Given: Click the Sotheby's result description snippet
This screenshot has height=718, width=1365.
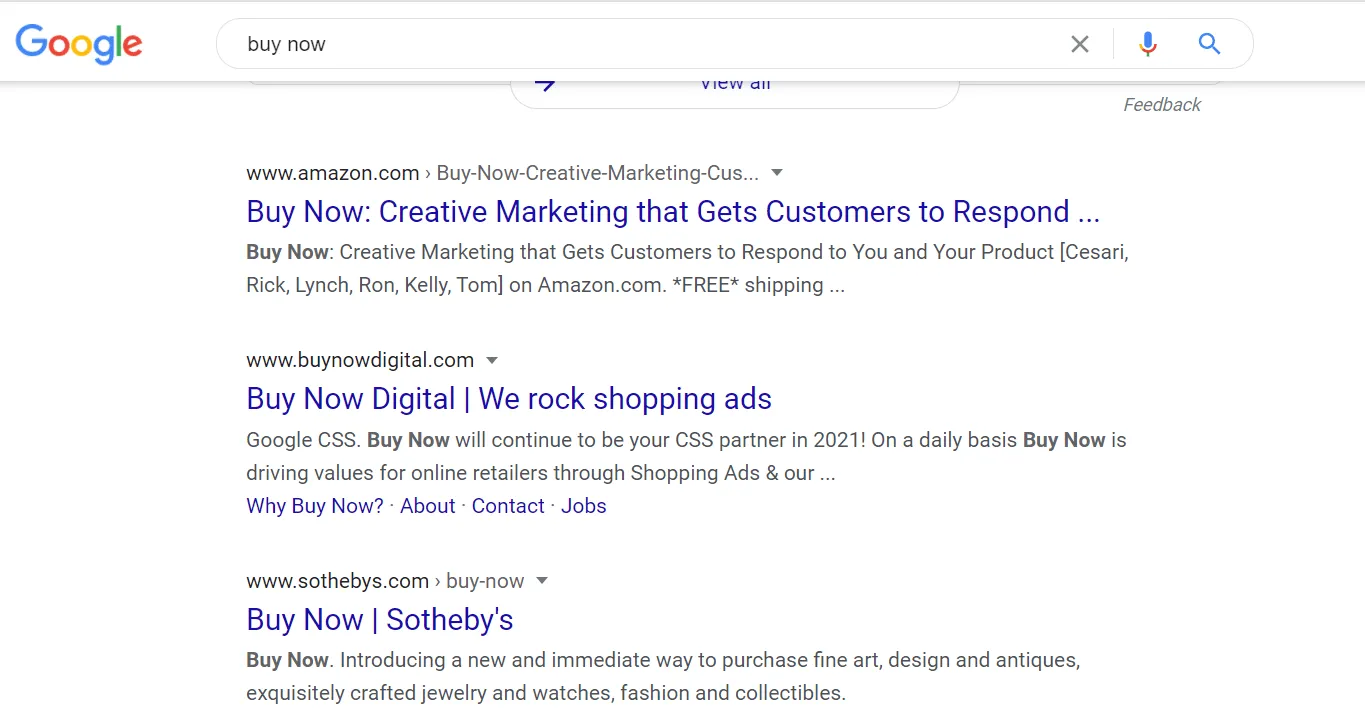Looking at the screenshot, I should (662, 676).
